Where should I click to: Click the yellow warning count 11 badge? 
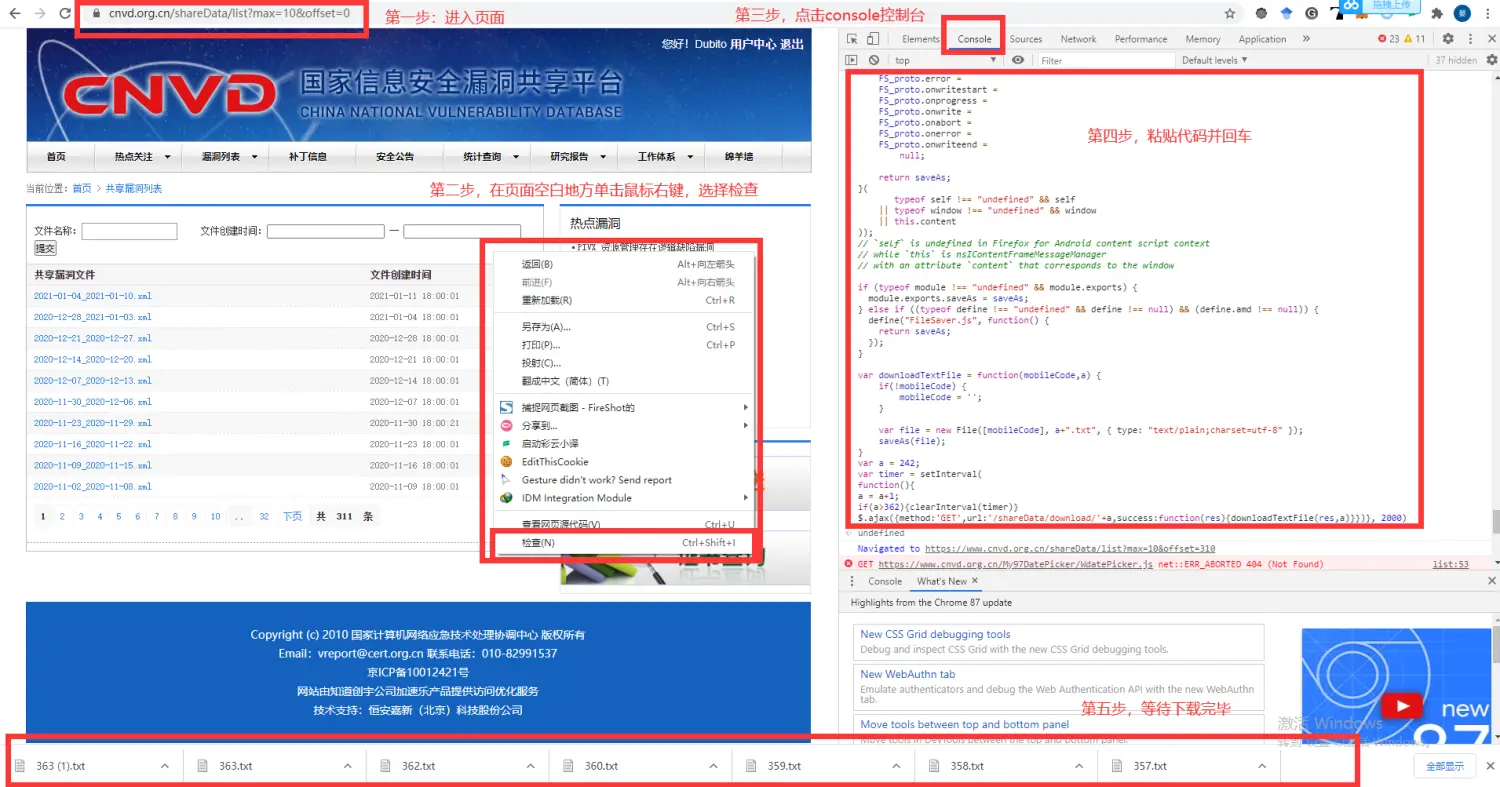pyautogui.click(x=1415, y=39)
